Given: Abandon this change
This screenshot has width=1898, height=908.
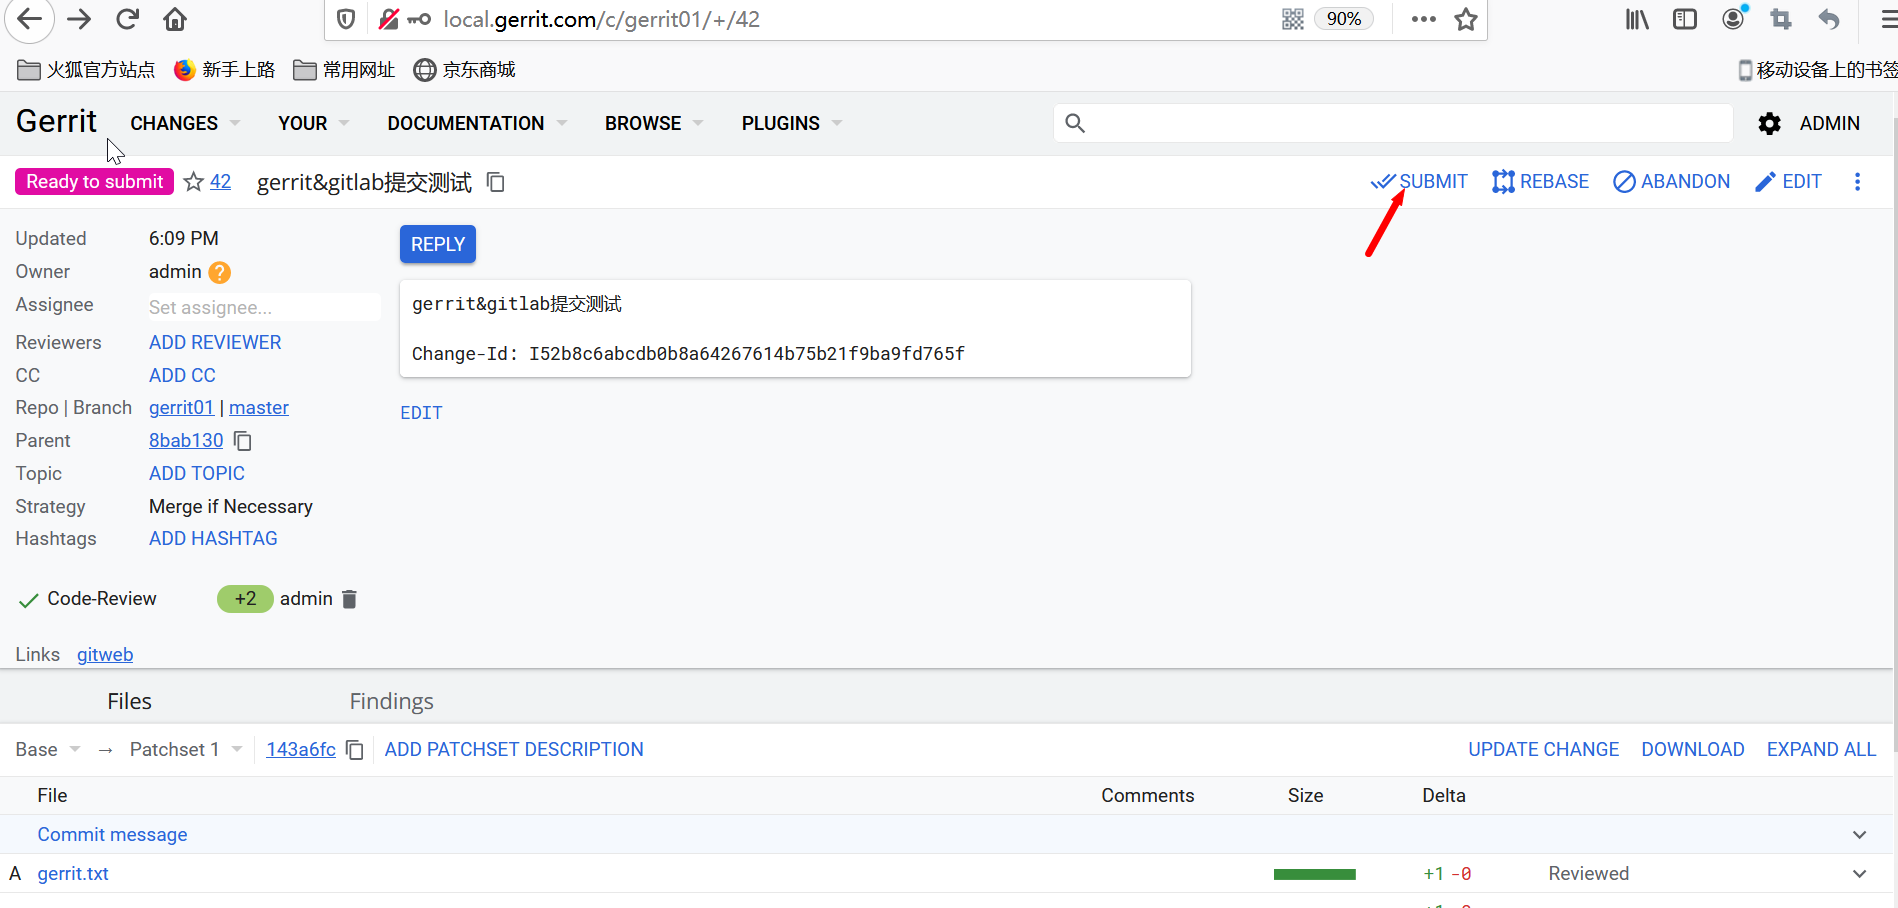Looking at the screenshot, I should (1672, 181).
